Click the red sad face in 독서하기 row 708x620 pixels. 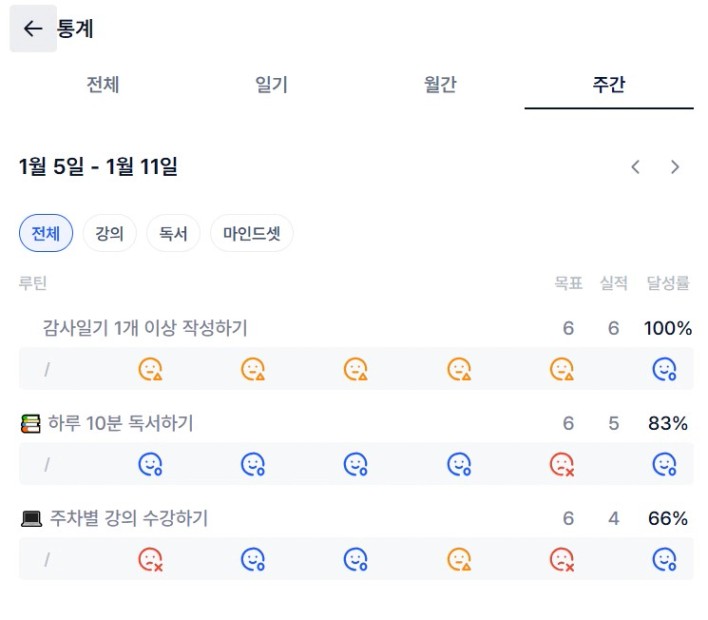562,464
